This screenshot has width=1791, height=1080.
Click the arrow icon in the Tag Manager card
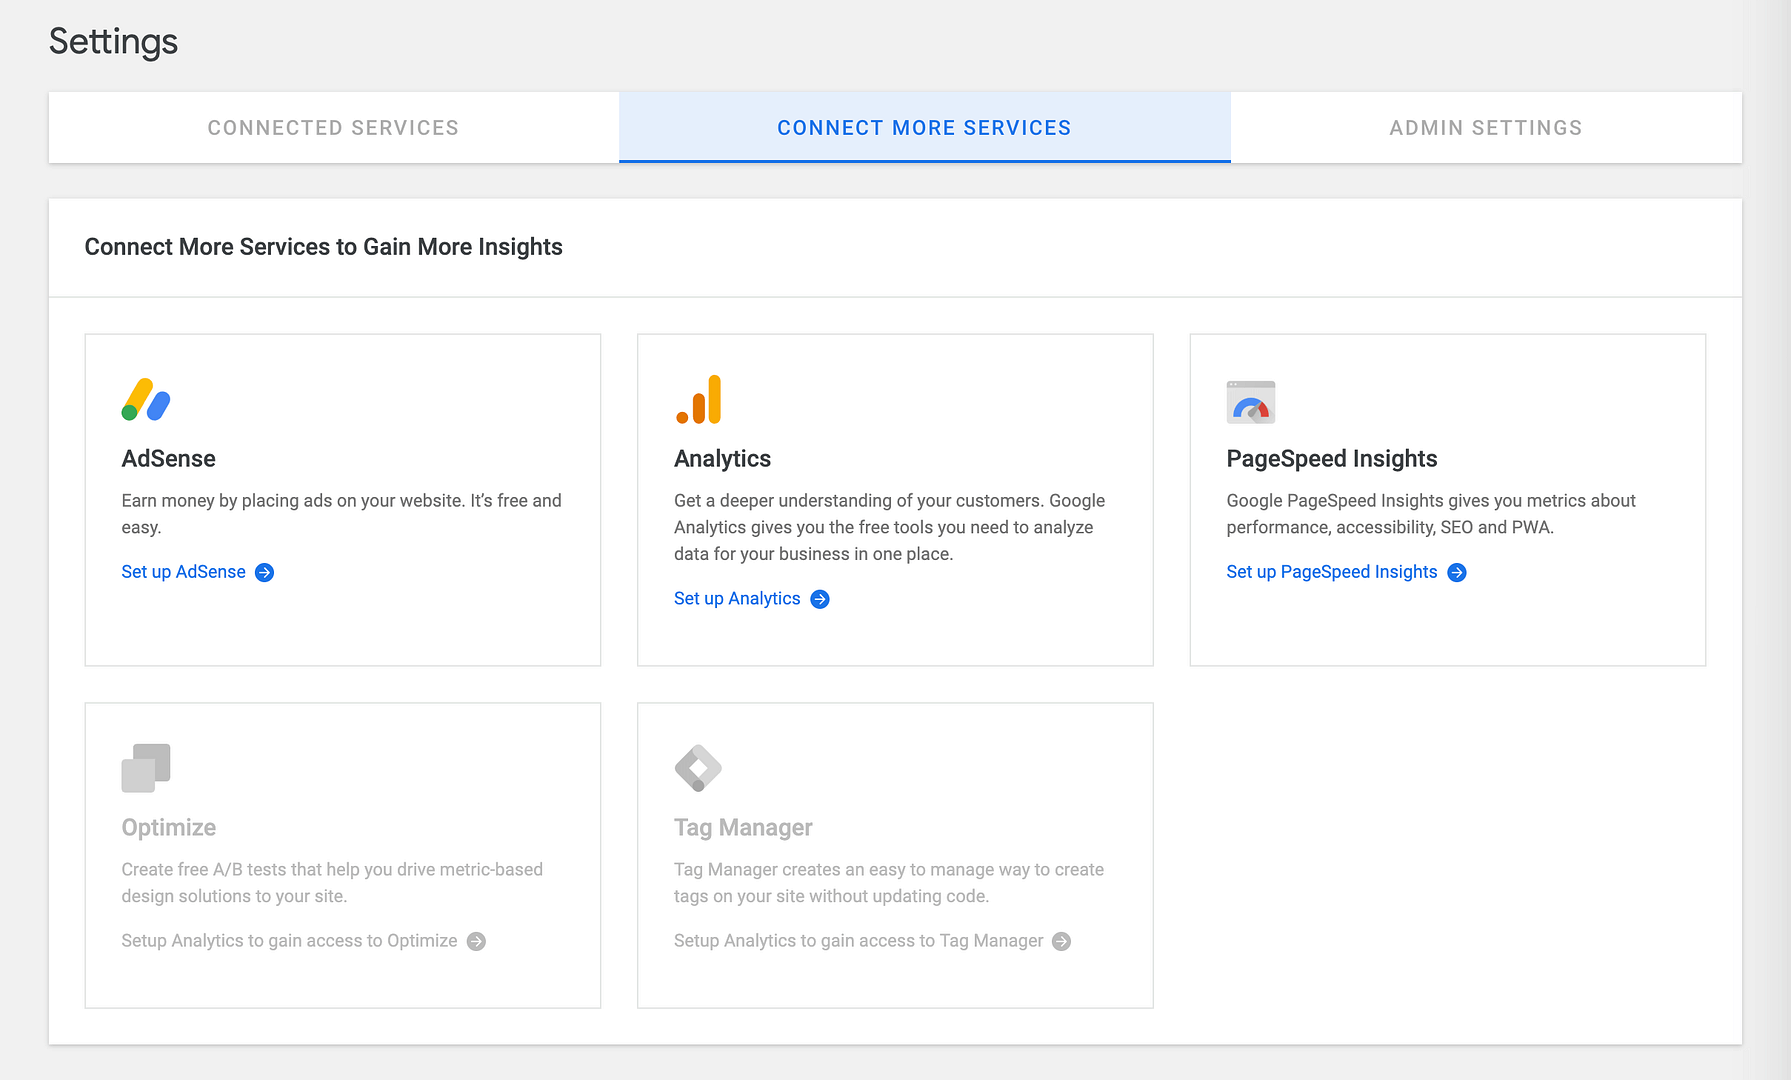(x=1060, y=941)
